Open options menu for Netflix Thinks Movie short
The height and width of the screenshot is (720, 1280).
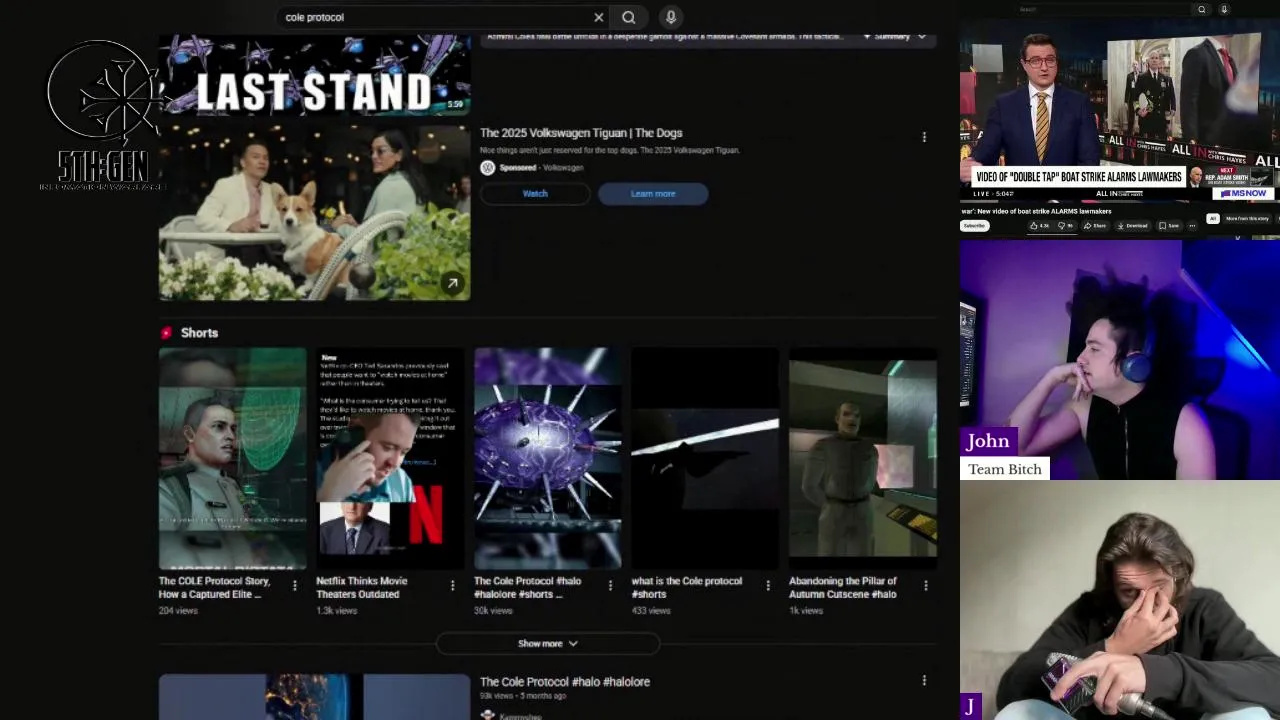[x=452, y=586]
